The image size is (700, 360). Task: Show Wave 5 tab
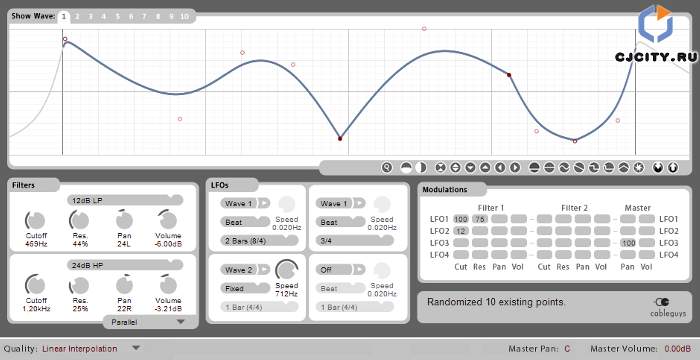pos(118,17)
